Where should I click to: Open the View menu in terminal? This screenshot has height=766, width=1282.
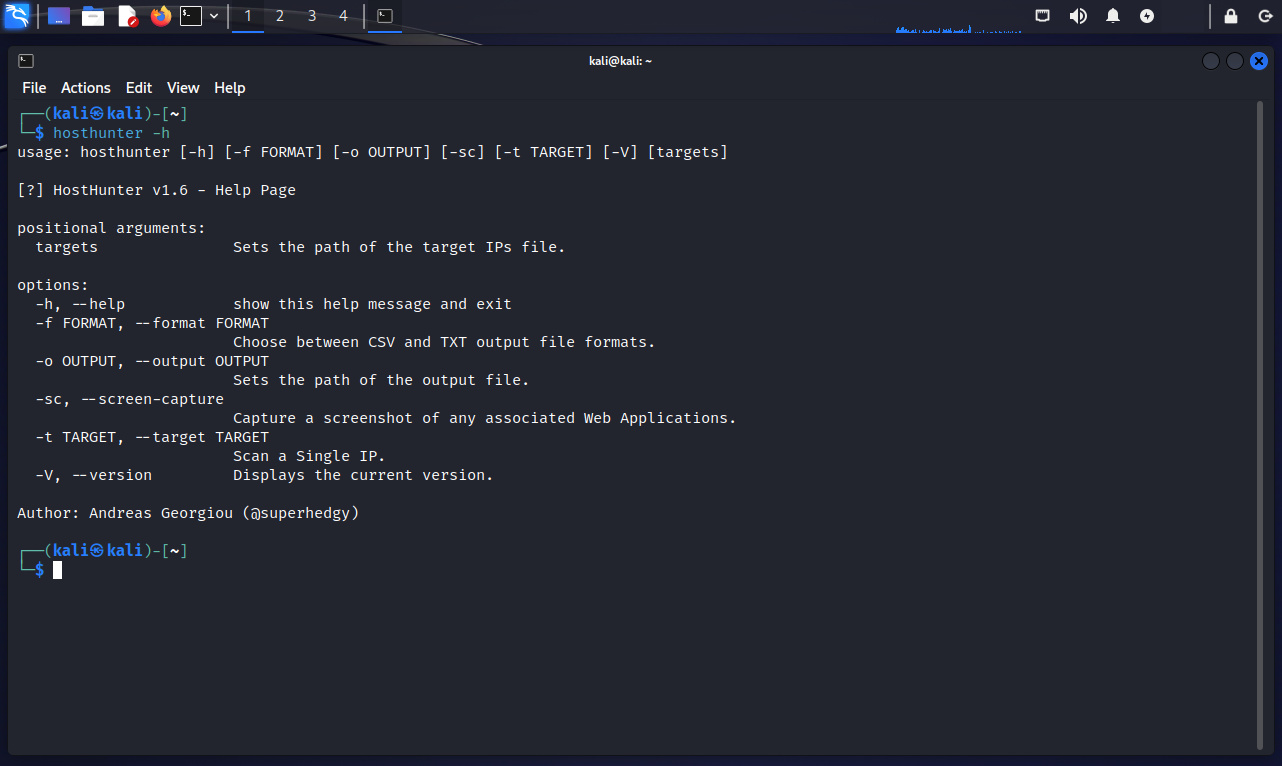tap(183, 88)
